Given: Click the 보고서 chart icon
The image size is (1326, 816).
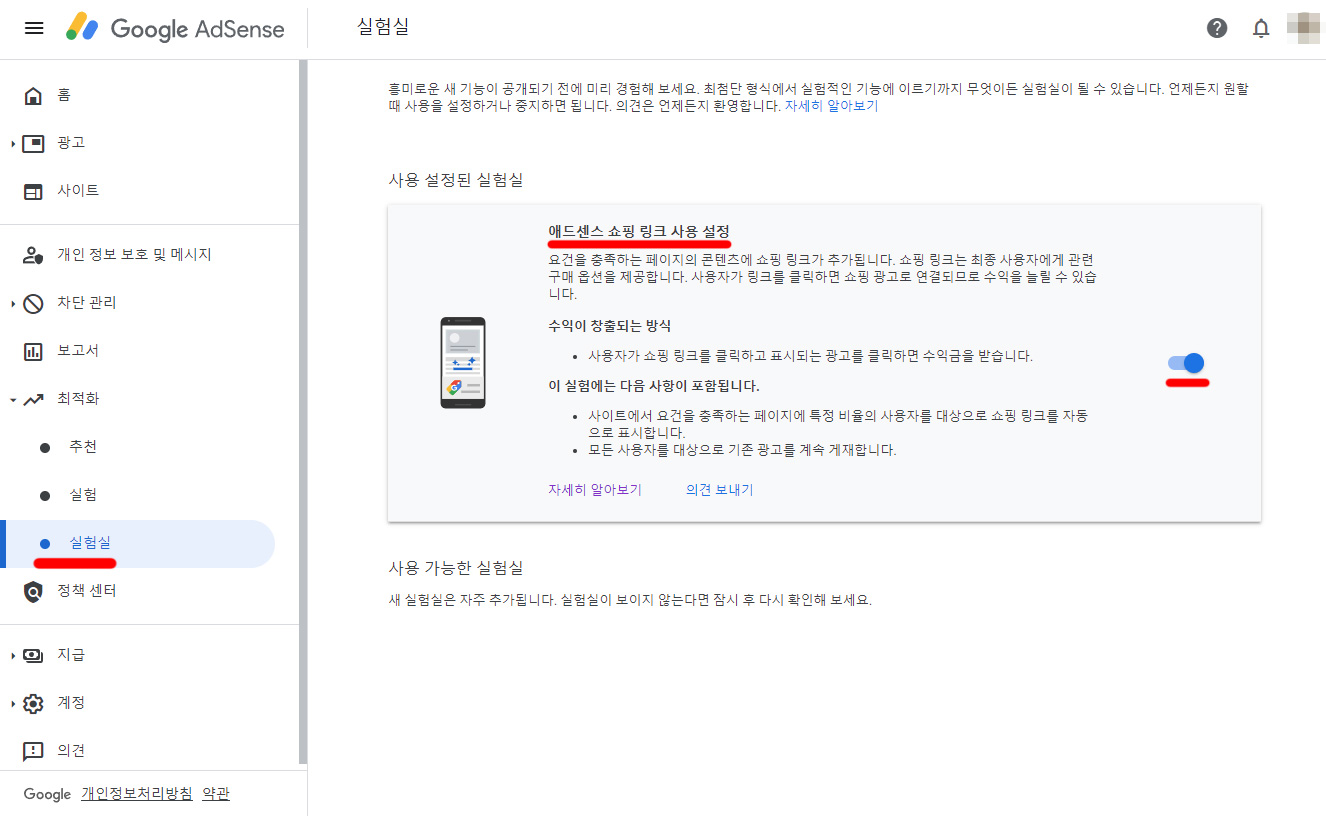Looking at the screenshot, I should [x=33, y=351].
